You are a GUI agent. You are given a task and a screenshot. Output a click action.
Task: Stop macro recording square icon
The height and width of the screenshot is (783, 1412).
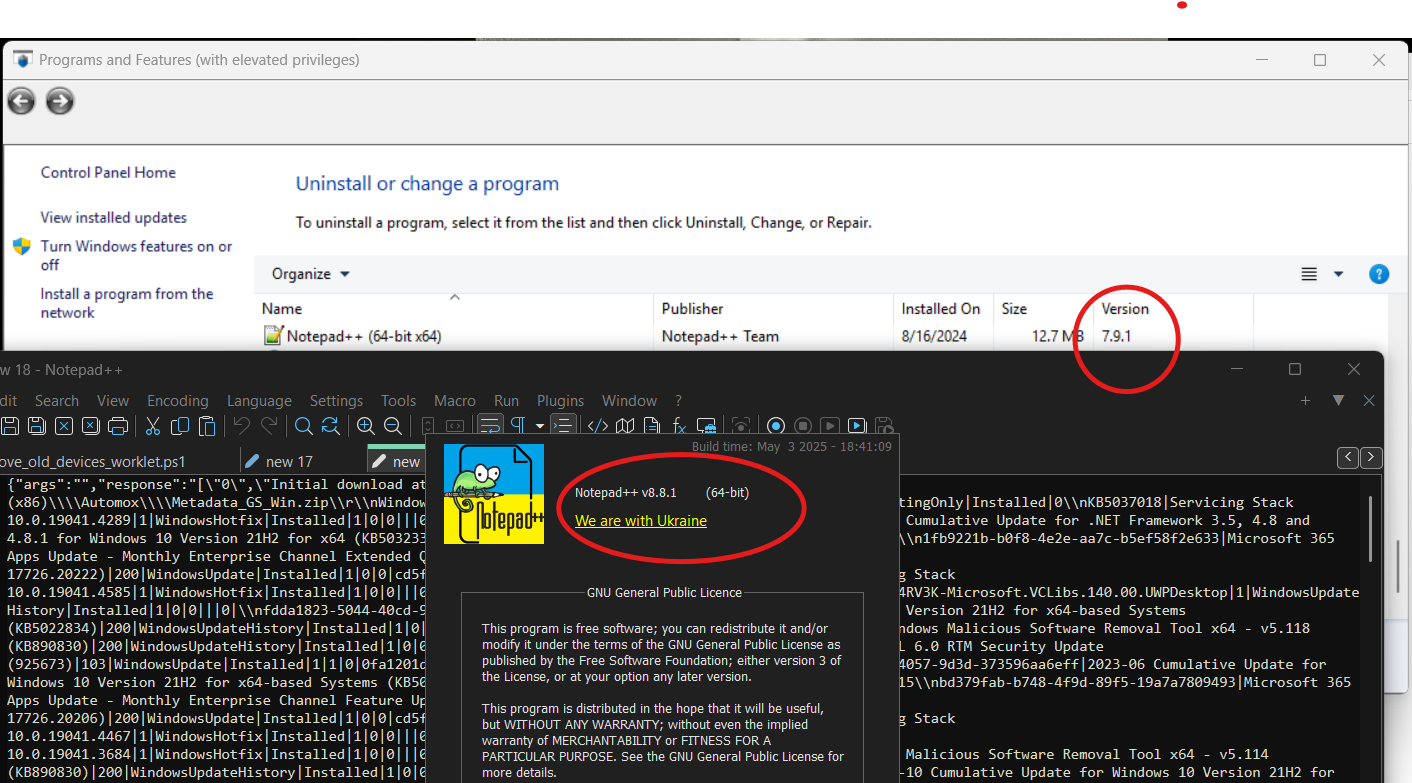(803, 425)
